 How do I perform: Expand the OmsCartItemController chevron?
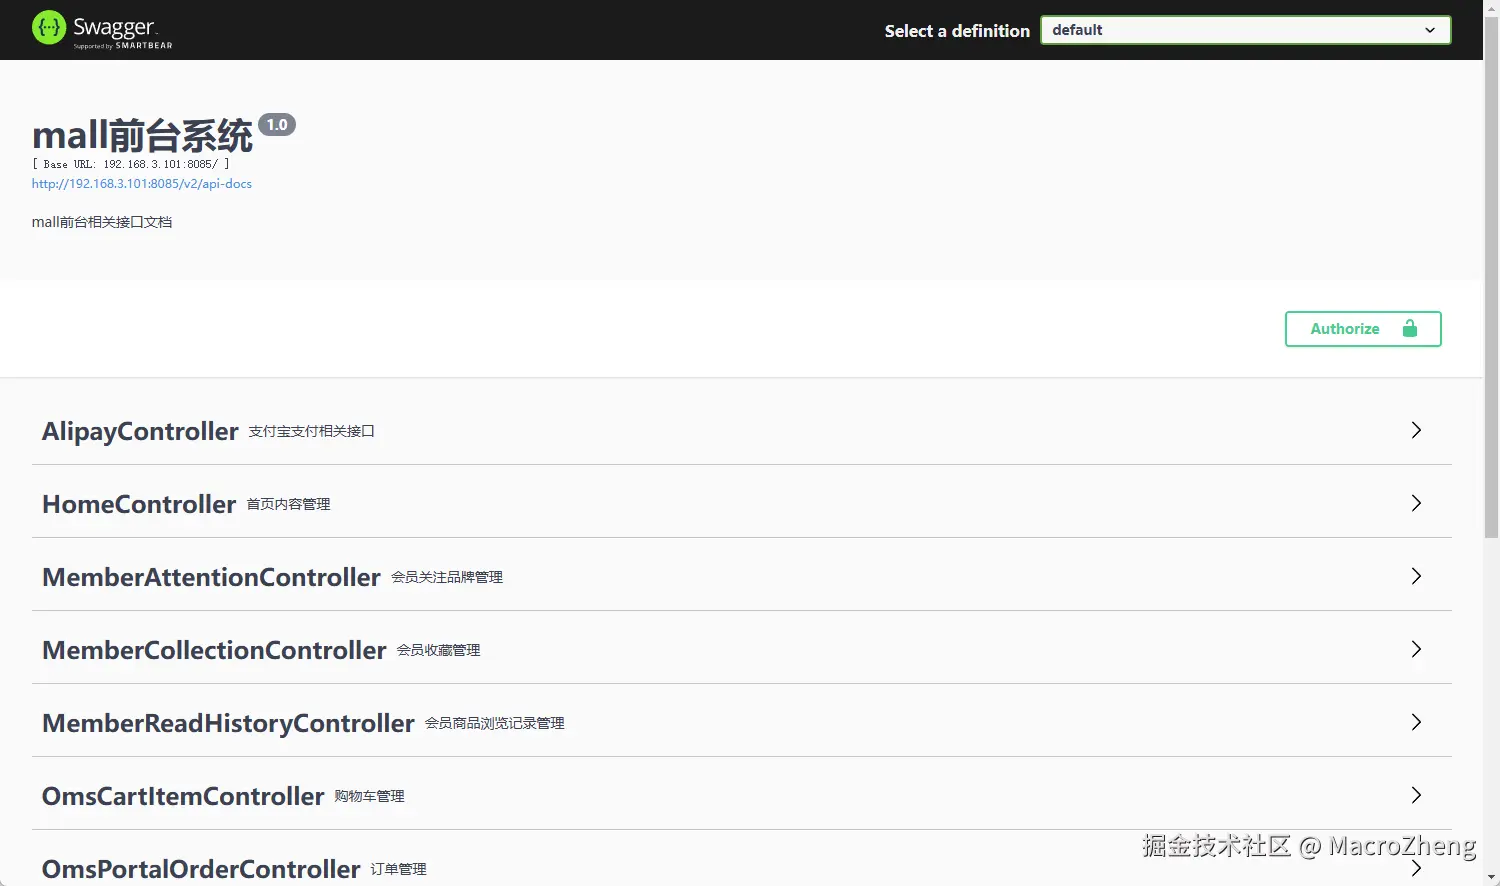pos(1416,795)
